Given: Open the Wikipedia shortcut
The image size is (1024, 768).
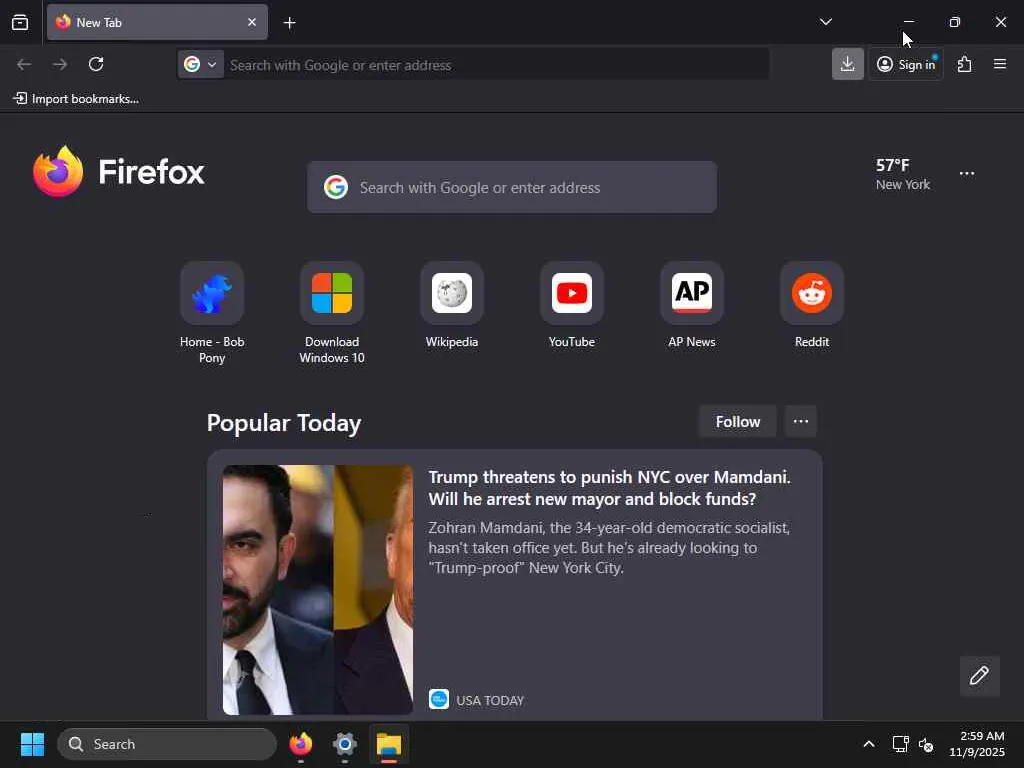Looking at the screenshot, I should pos(452,306).
